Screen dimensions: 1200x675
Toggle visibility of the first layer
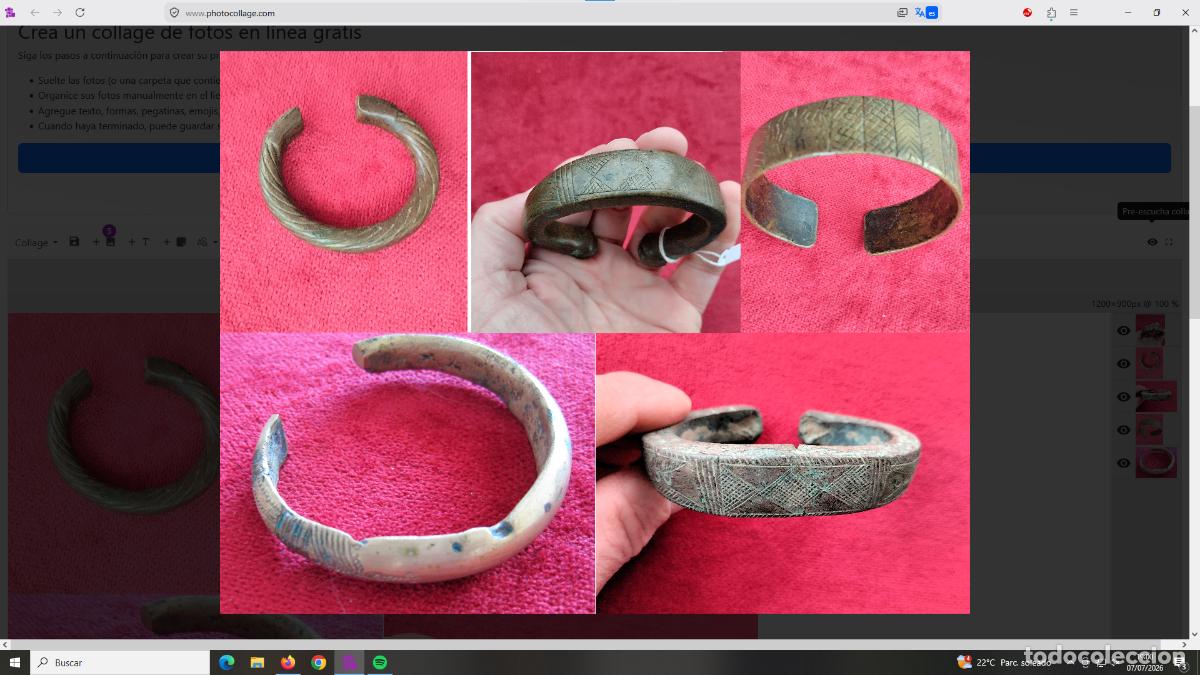1123,330
